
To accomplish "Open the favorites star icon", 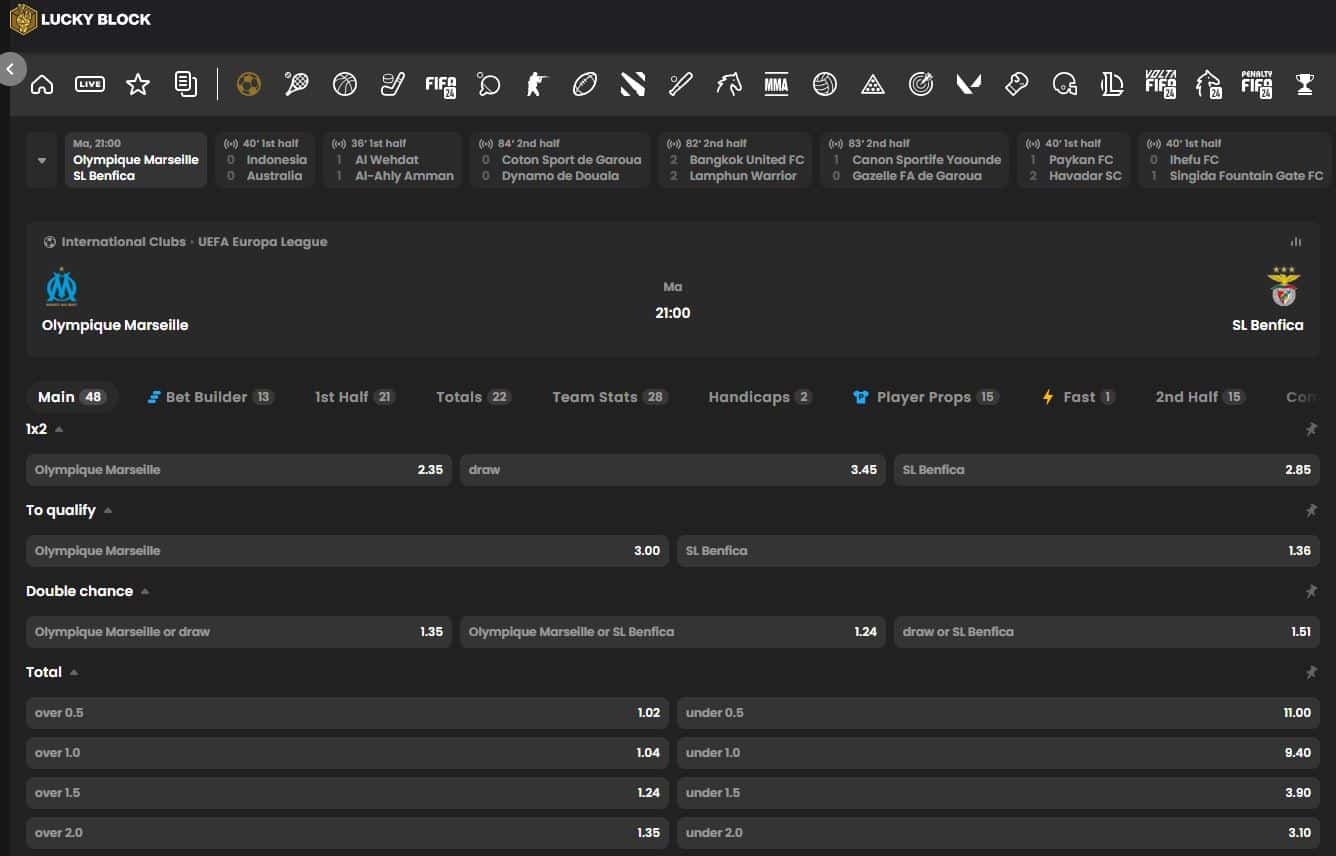I will point(138,84).
